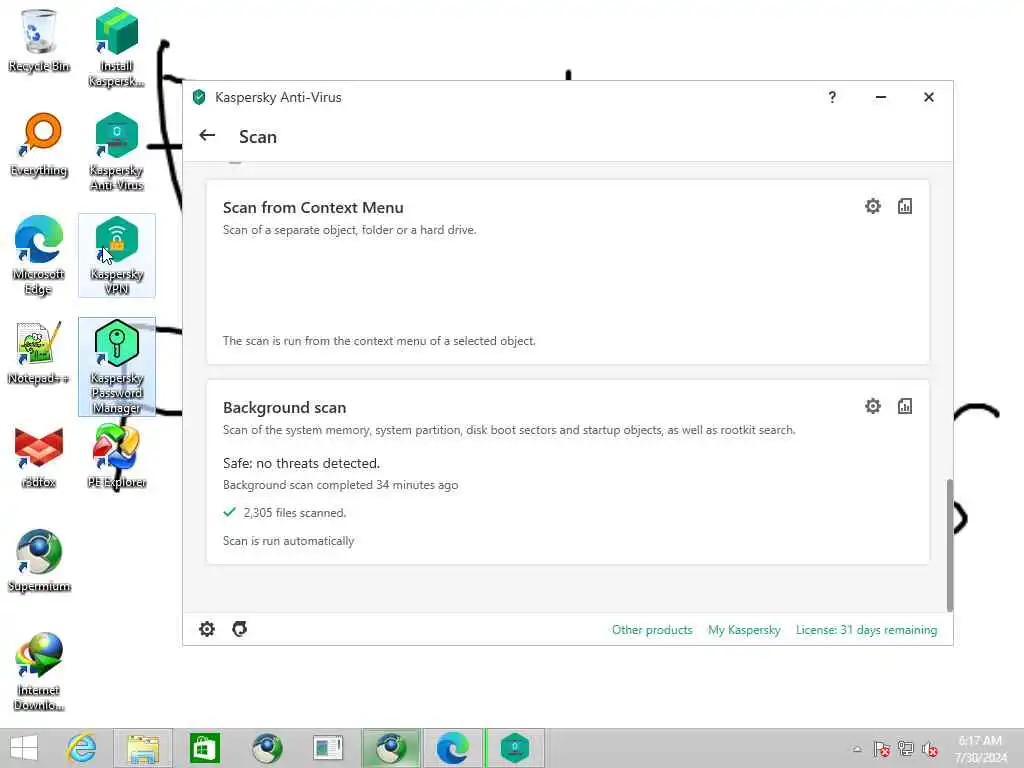Select PE Explorer desktop shortcut

pyautogui.click(x=116, y=457)
